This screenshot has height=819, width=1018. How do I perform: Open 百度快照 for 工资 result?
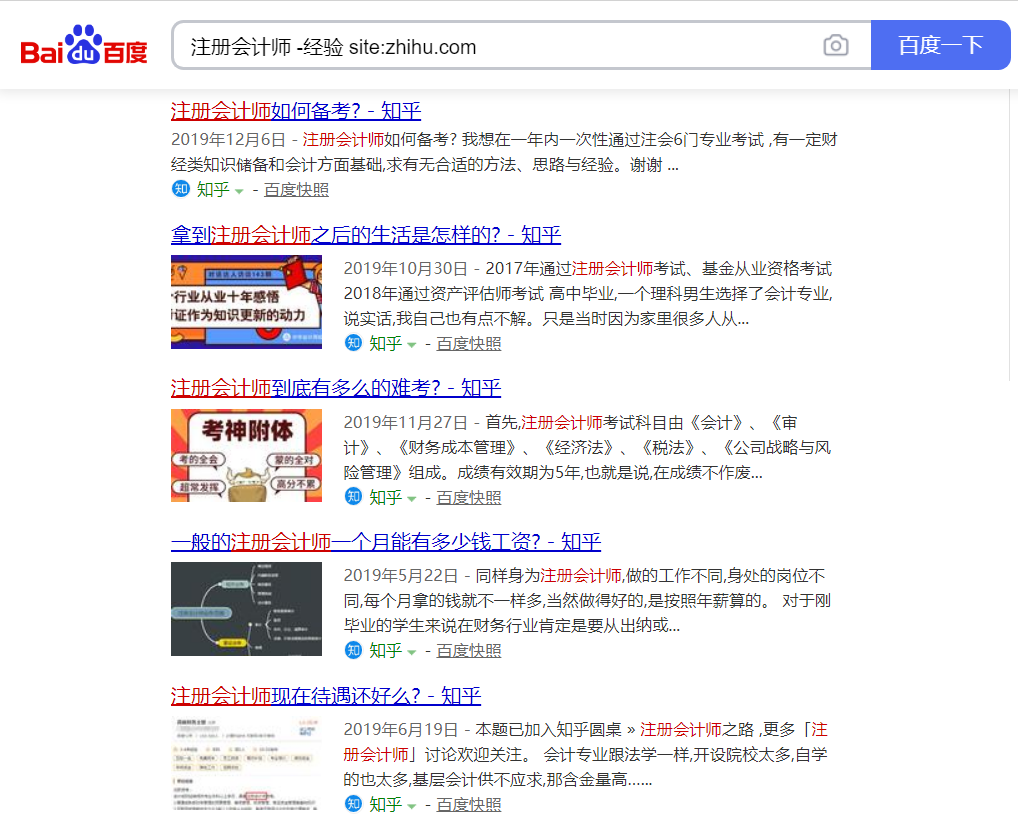tap(469, 651)
